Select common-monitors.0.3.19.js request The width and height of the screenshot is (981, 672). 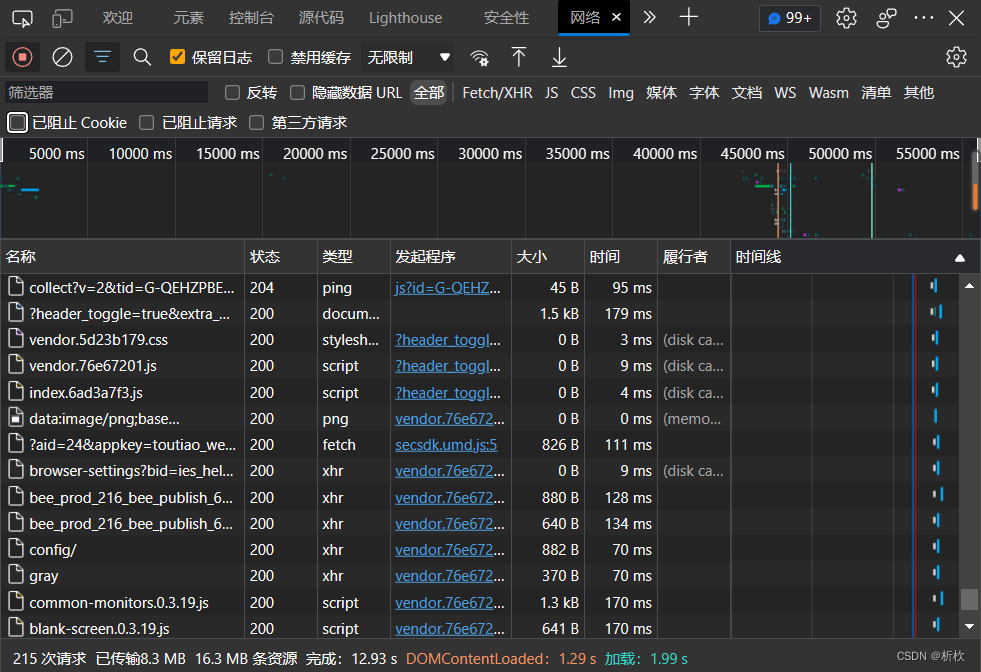[119, 603]
